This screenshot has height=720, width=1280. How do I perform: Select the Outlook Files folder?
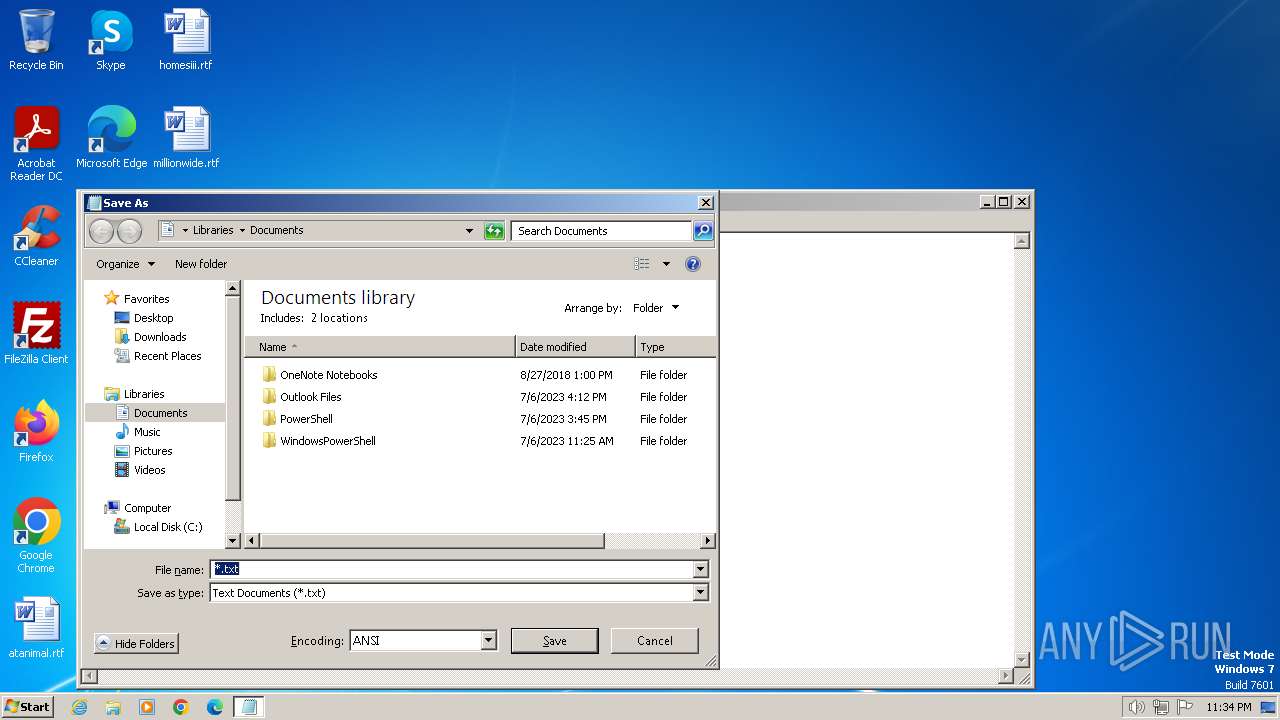coord(302,397)
